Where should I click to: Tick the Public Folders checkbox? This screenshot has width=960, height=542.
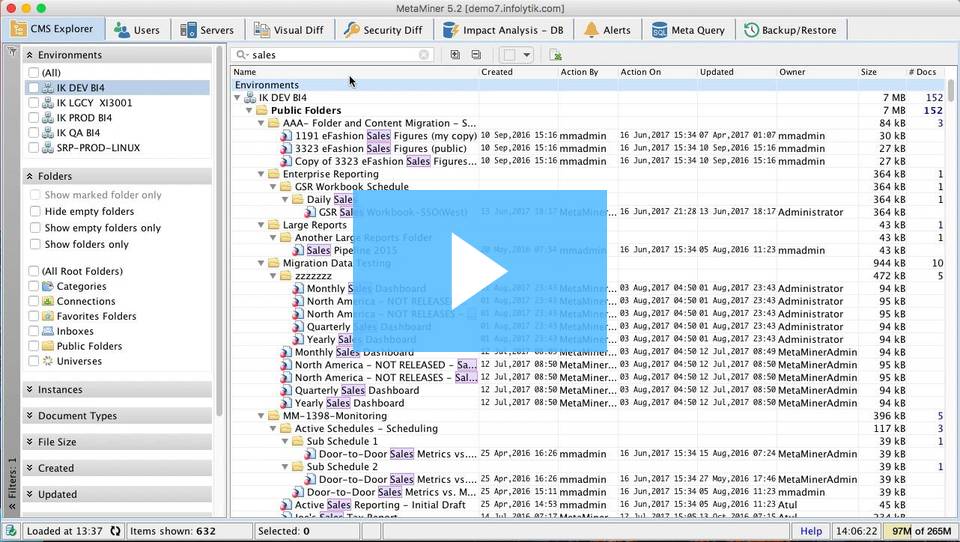coord(35,346)
